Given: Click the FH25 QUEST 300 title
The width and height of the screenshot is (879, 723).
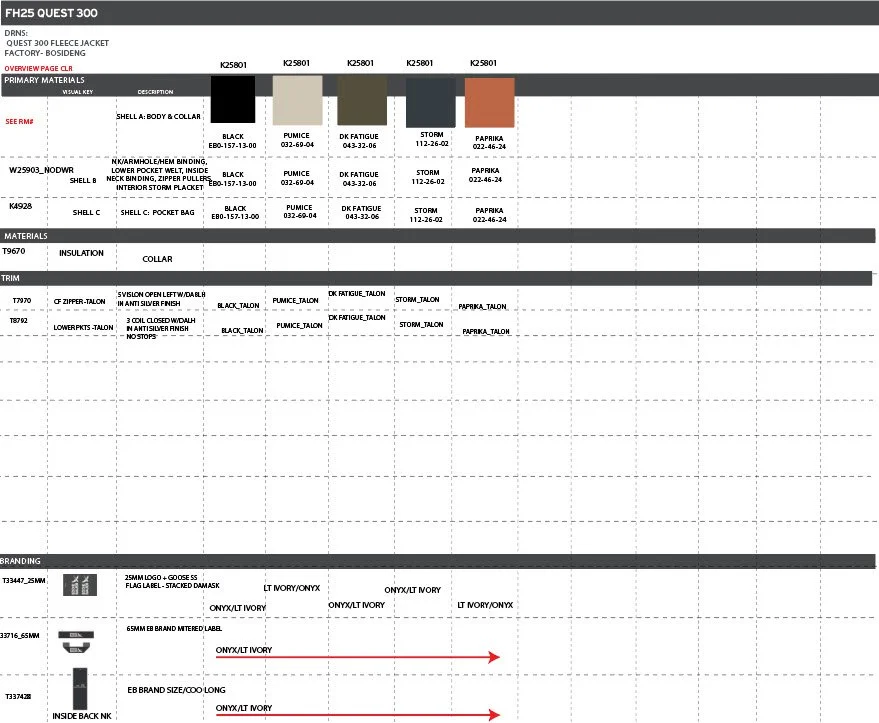Looking at the screenshot, I should [51, 13].
